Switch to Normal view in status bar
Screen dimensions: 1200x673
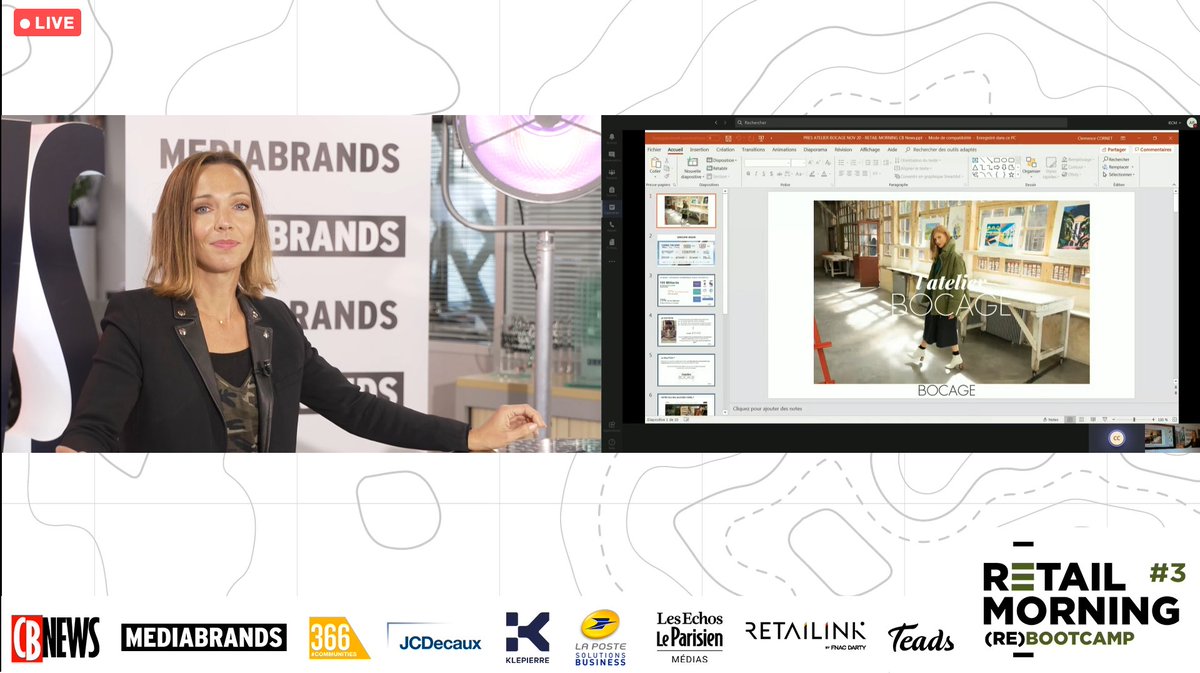pos(1069,419)
